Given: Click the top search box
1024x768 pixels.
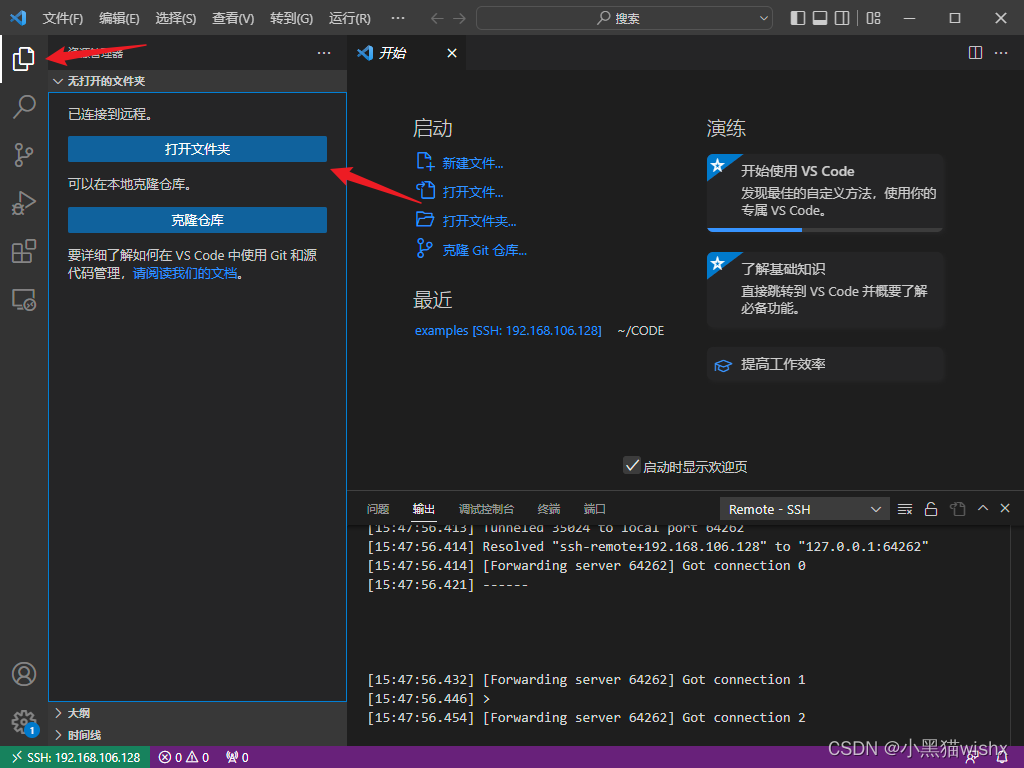Looking at the screenshot, I should click(623, 18).
